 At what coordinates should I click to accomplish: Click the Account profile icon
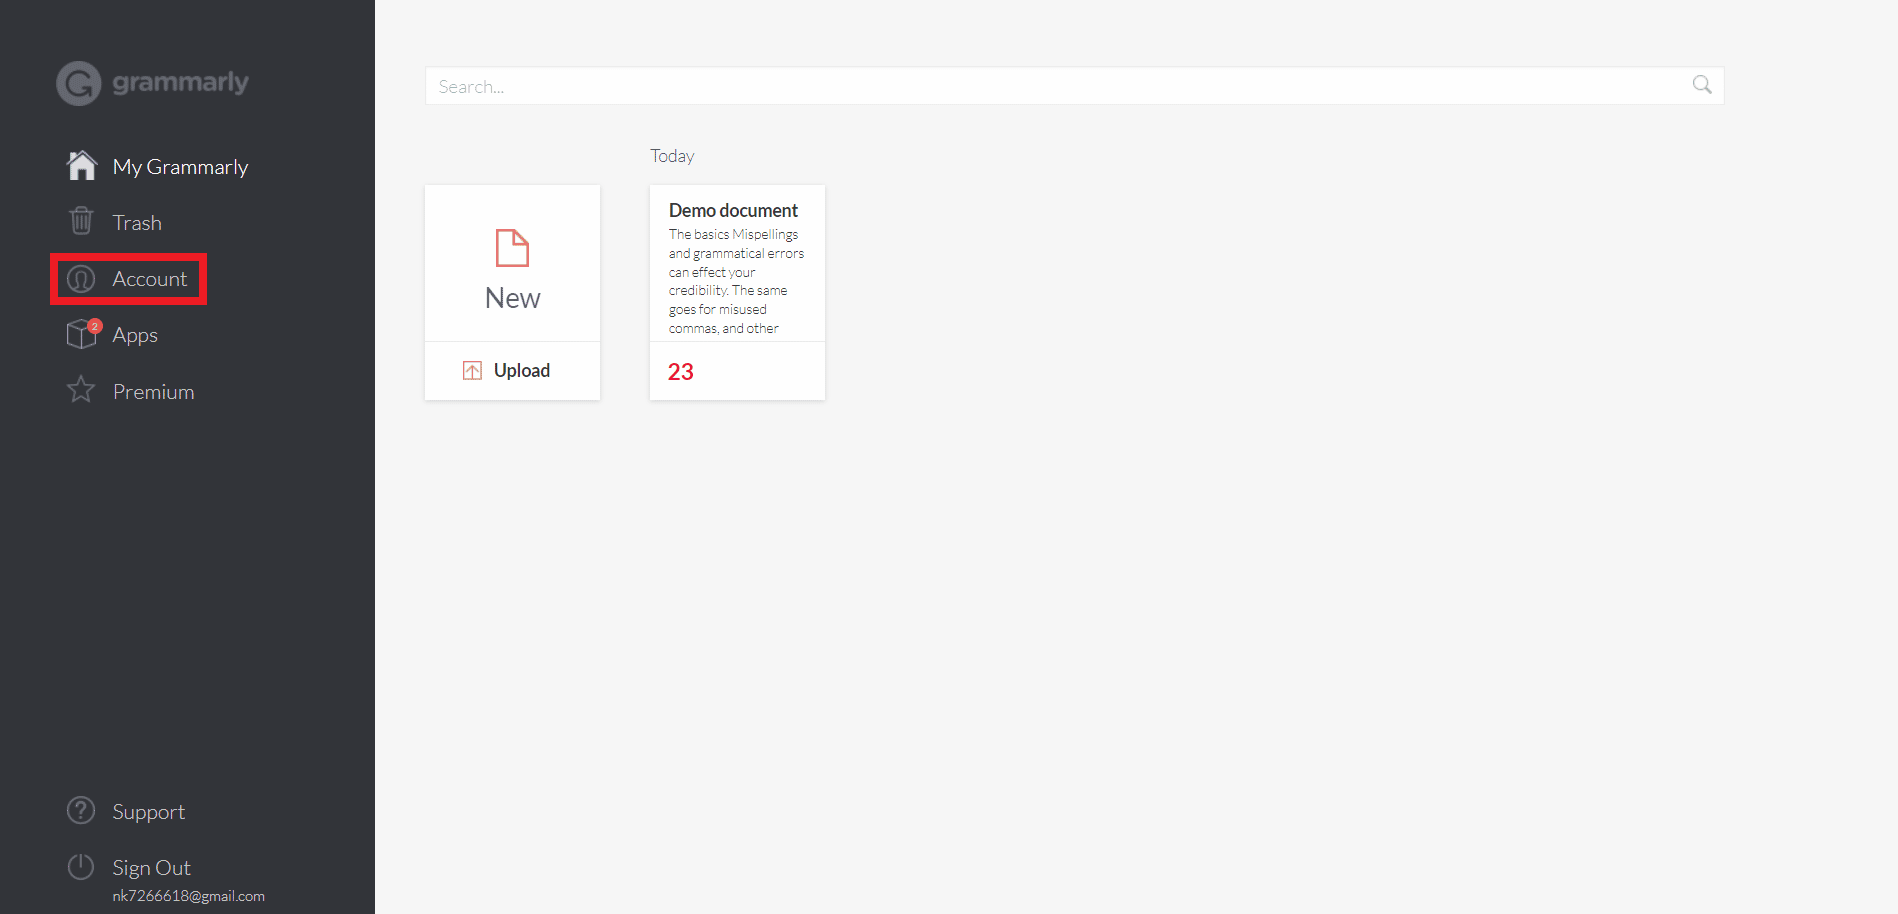click(81, 279)
